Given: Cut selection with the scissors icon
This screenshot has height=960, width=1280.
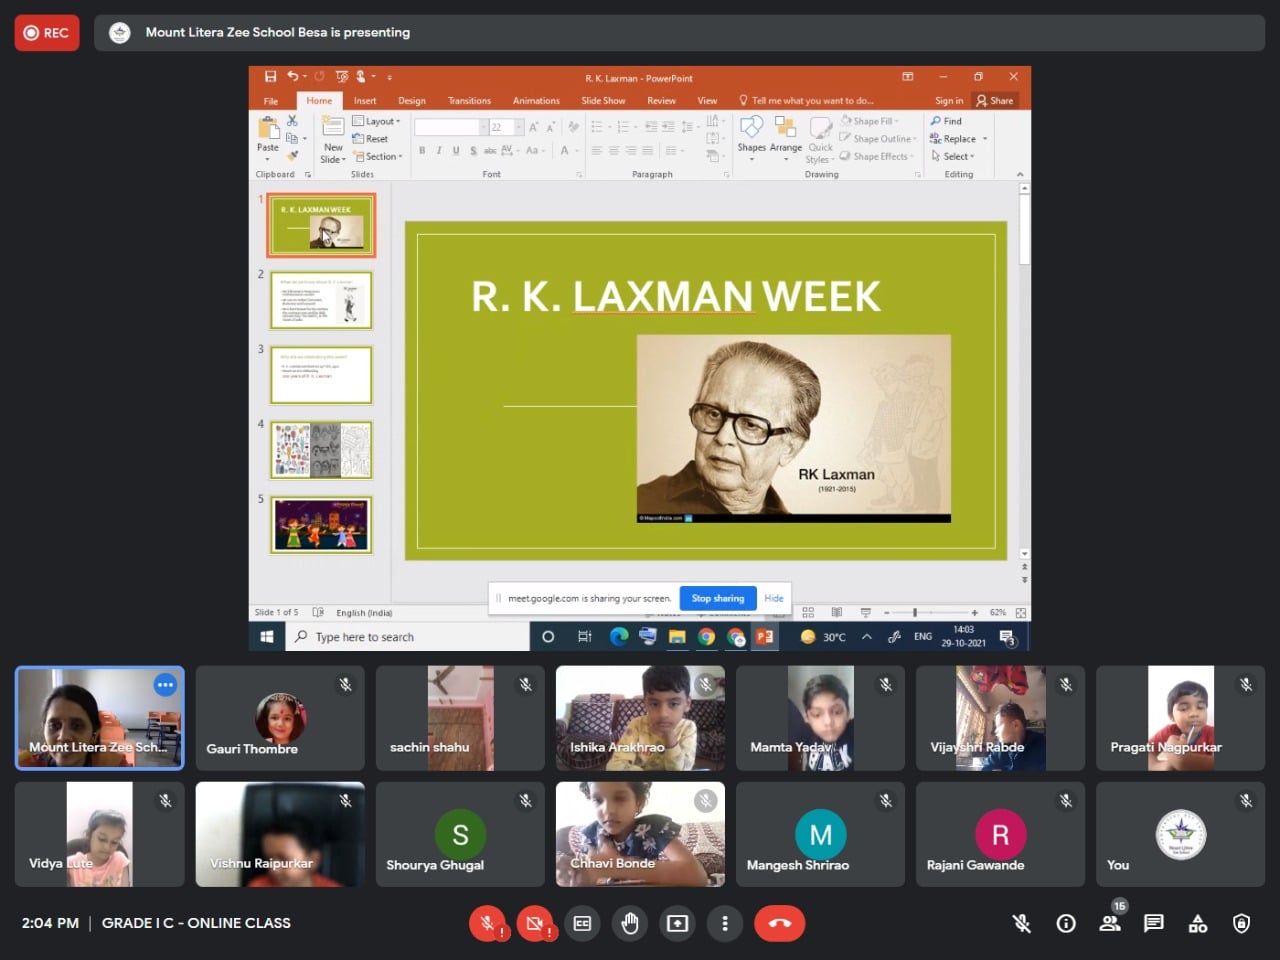Looking at the screenshot, I should (292, 121).
